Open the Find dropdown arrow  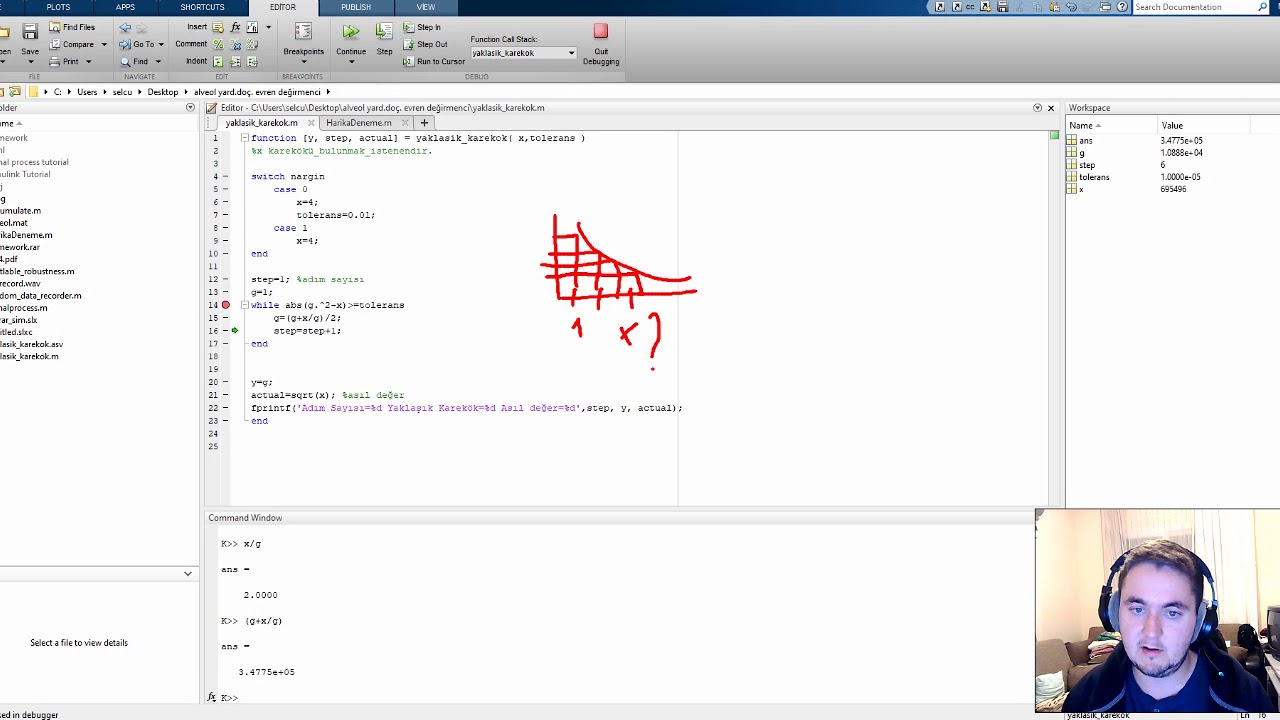157,61
